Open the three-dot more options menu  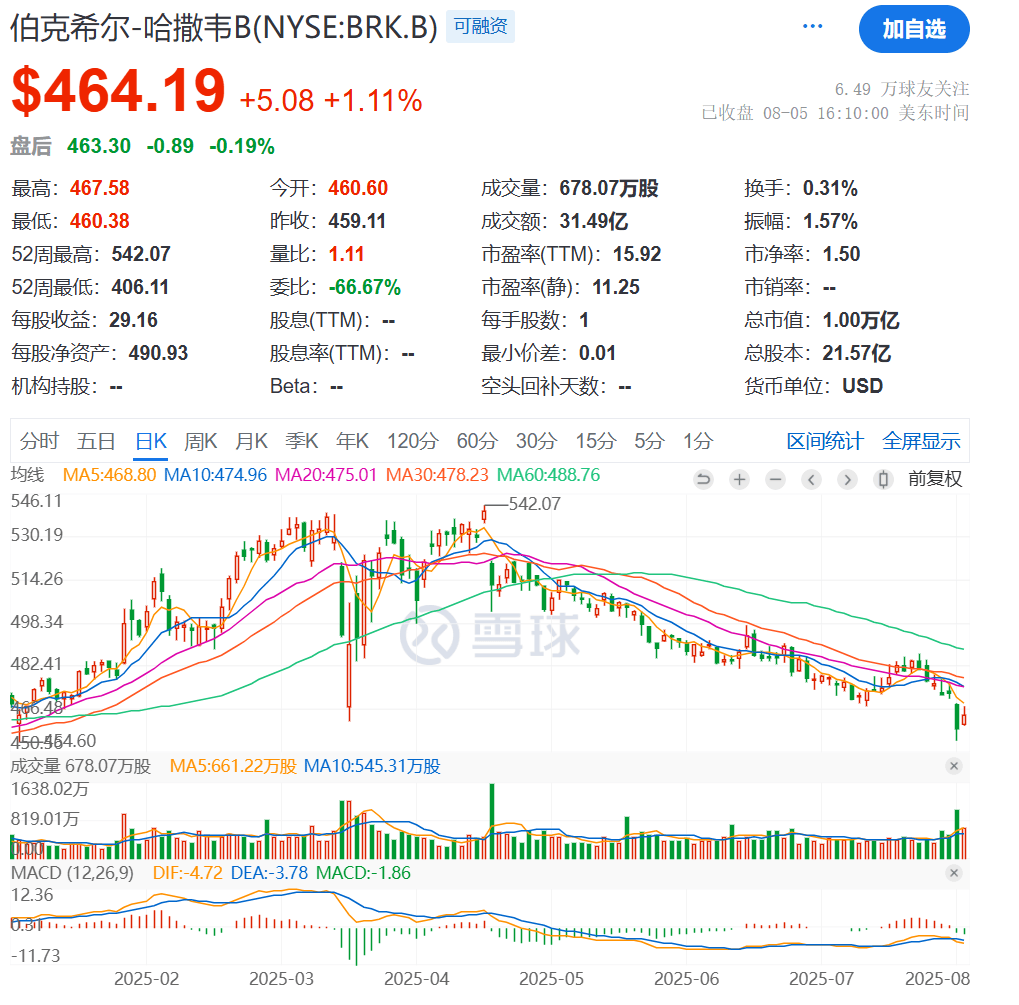coord(812,26)
